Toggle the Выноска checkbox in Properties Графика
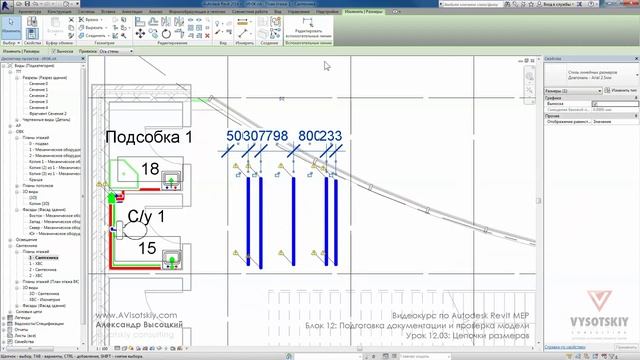This screenshot has height=360, width=640. coord(595,104)
